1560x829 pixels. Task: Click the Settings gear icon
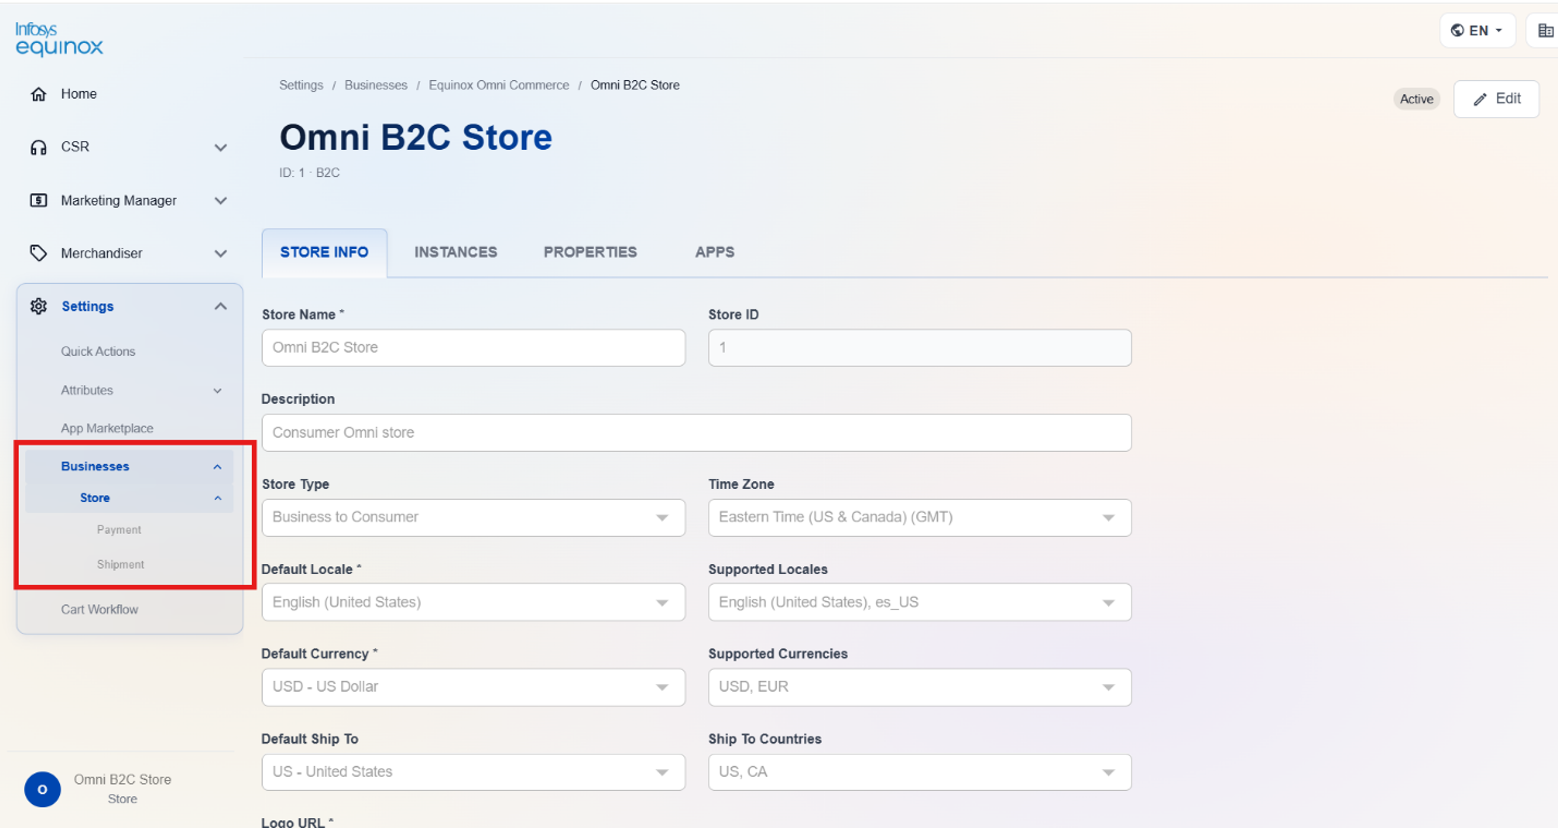click(x=38, y=306)
